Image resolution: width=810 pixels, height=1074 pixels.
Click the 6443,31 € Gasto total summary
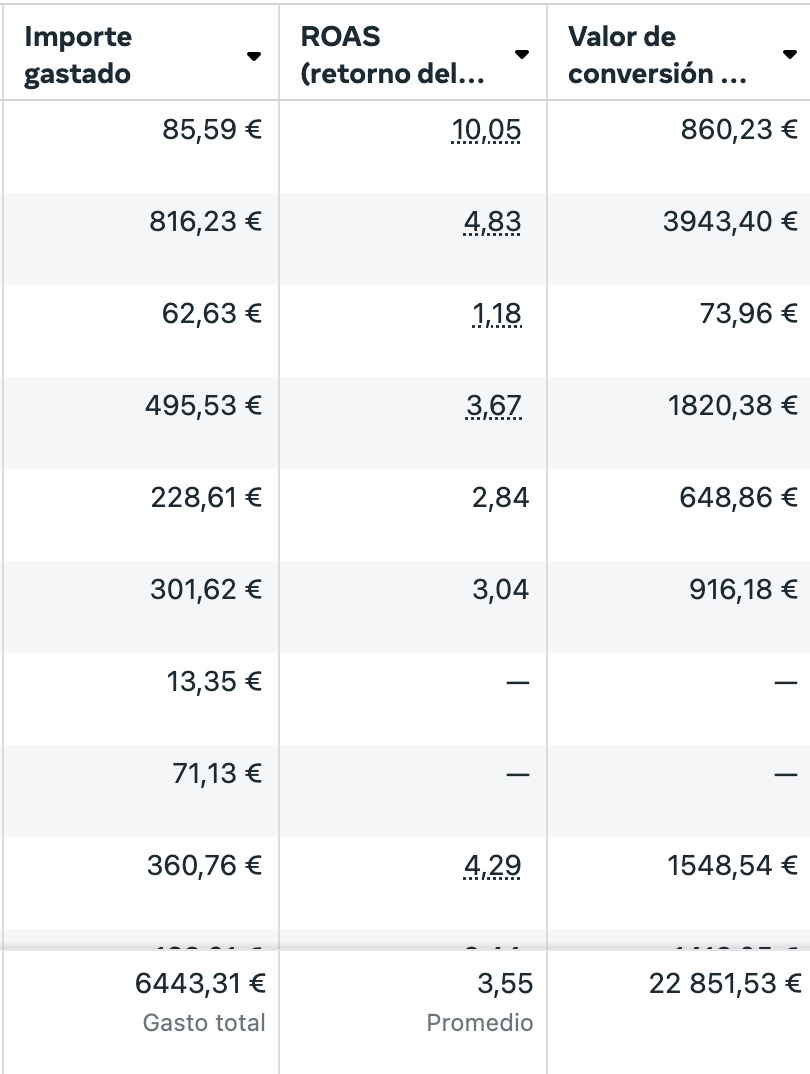click(201, 984)
